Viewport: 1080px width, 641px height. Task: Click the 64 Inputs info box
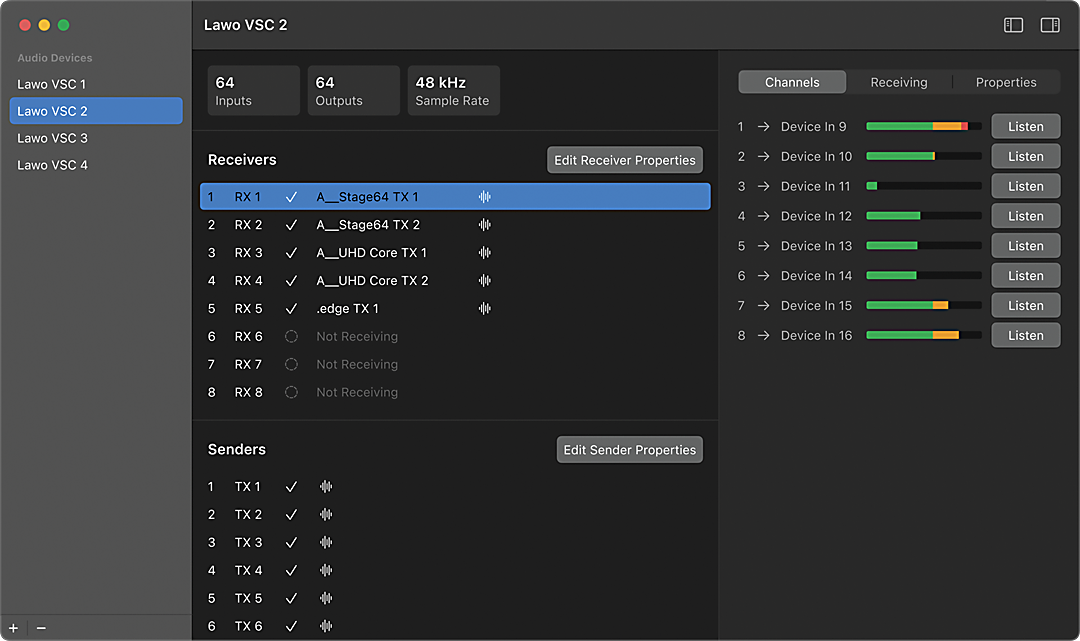point(253,90)
